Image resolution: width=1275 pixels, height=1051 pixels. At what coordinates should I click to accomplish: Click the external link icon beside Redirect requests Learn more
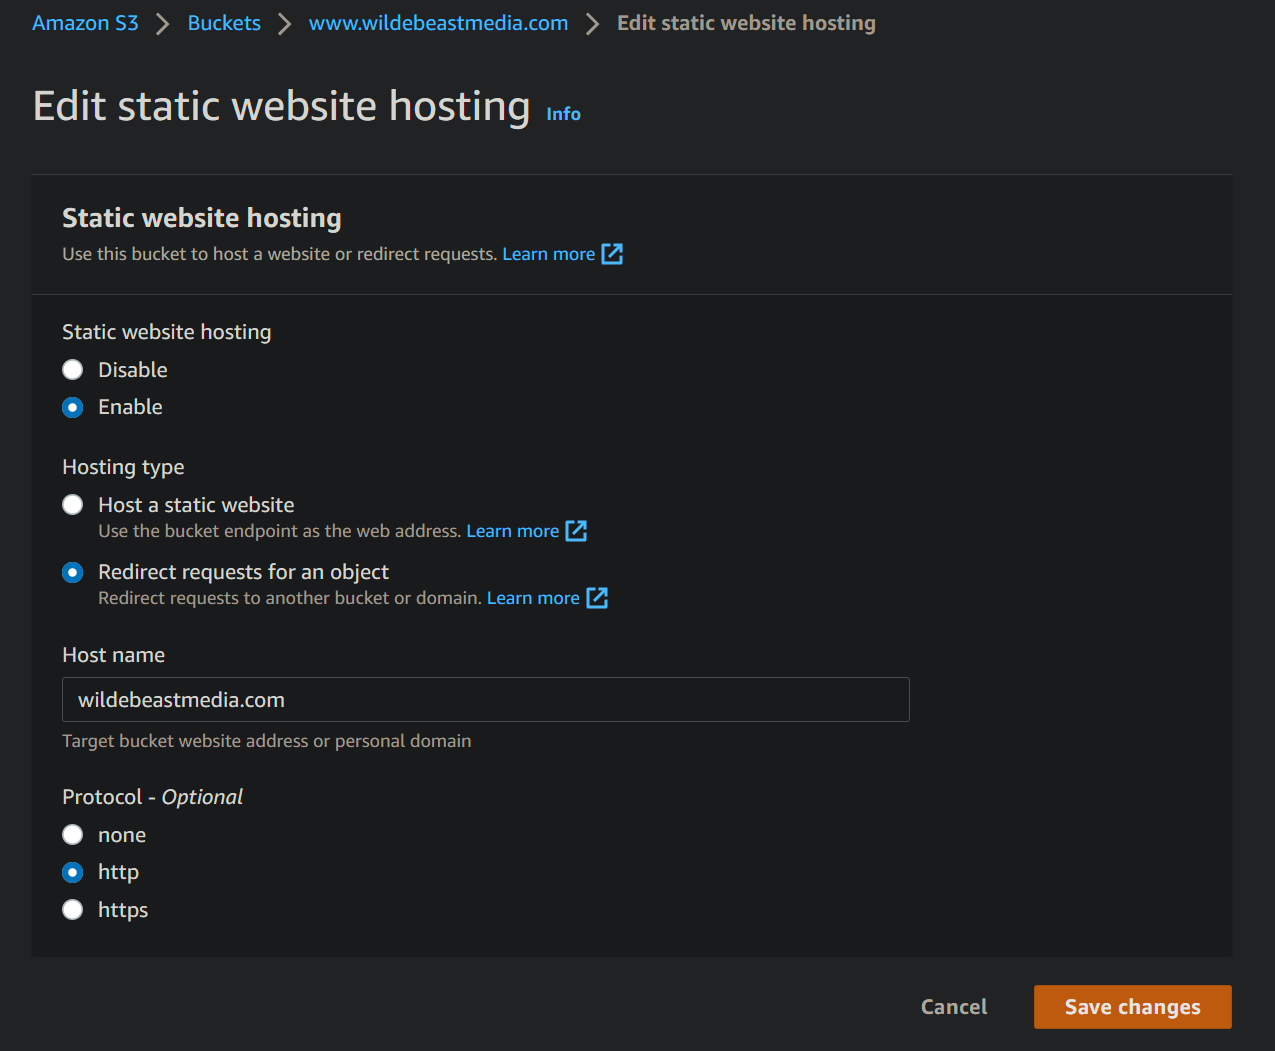click(x=596, y=597)
